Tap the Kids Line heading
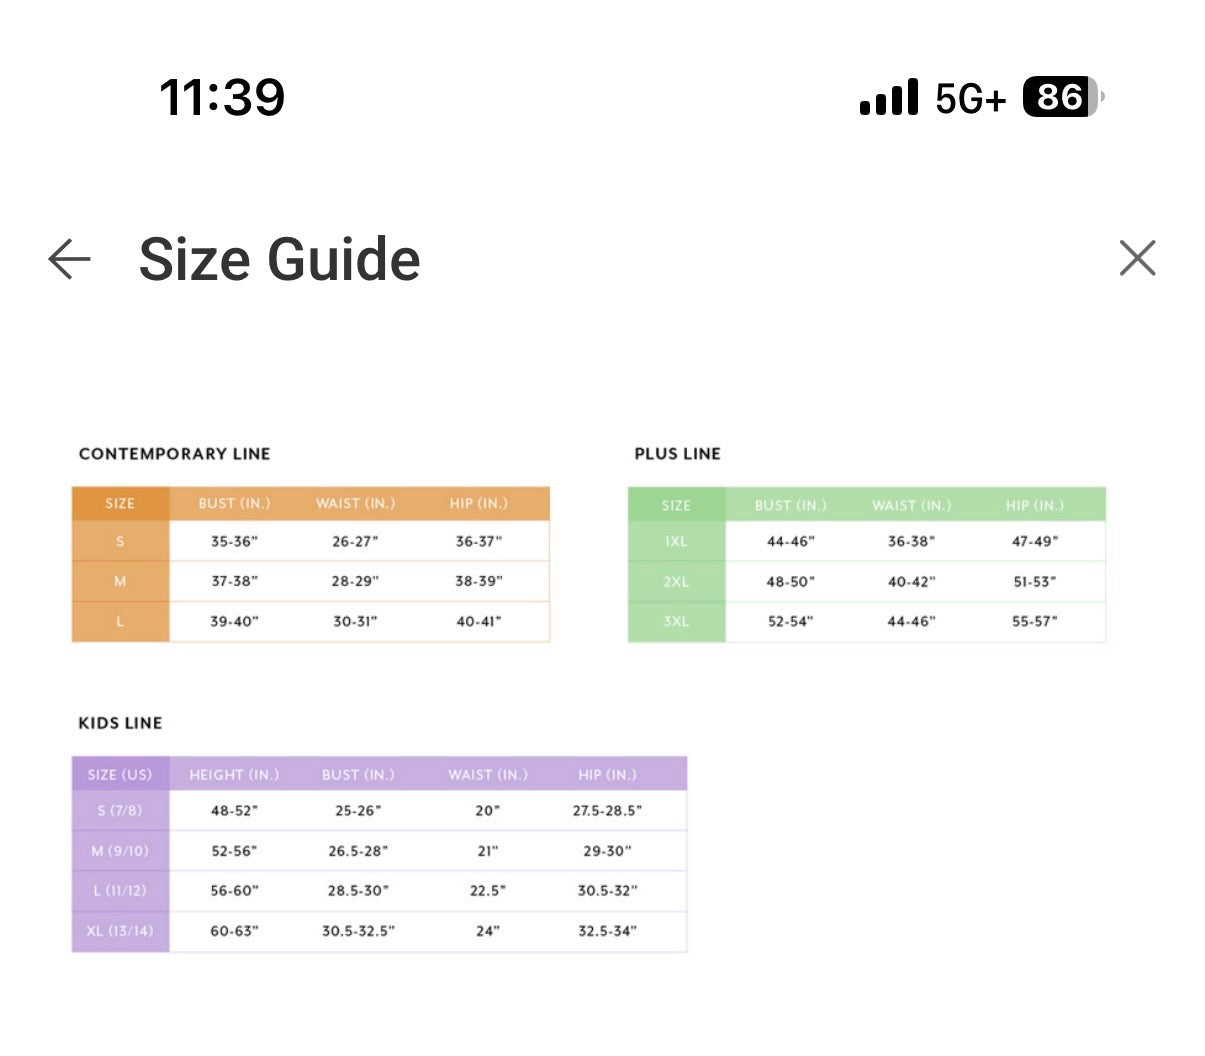The width and height of the screenshot is (1205, 1056). [120, 723]
